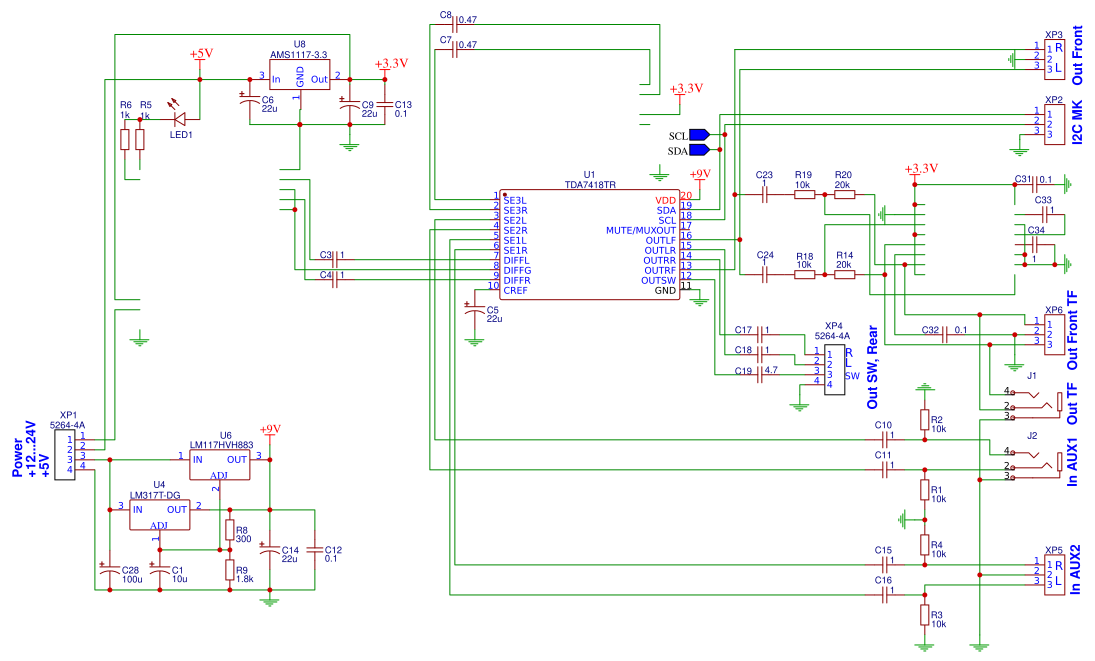Select the LM317T-DG regulator U4
Viewport: 1095px width, 661px height.
pyautogui.click(x=159, y=515)
